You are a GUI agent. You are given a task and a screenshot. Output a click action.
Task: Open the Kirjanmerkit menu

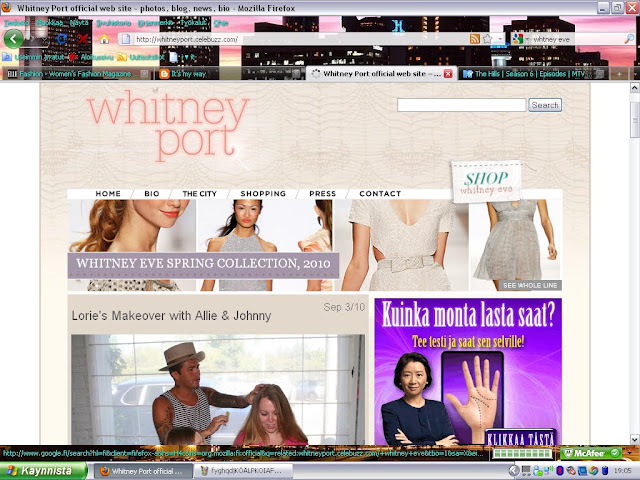coord(155,23)
